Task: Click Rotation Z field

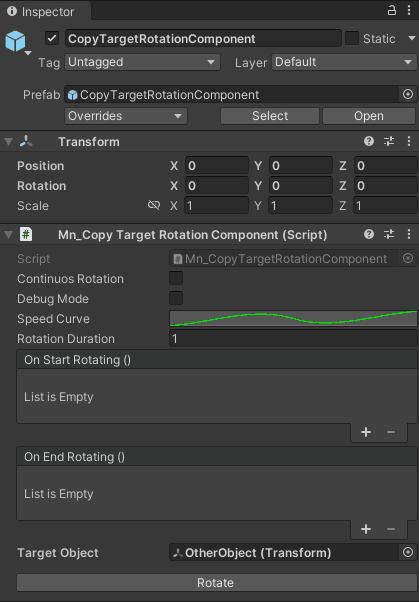Action: 385,185
